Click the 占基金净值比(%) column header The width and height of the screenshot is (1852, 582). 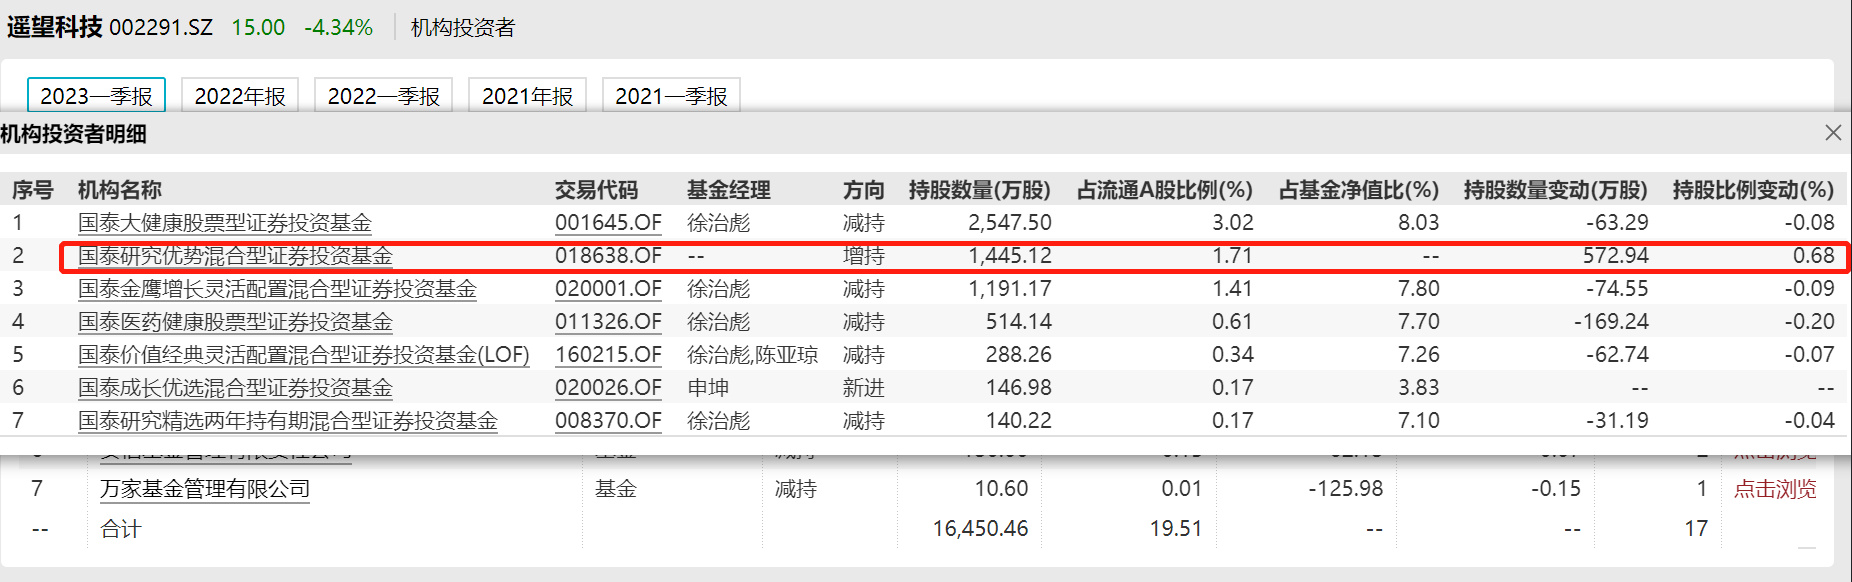coord(1358,190)
